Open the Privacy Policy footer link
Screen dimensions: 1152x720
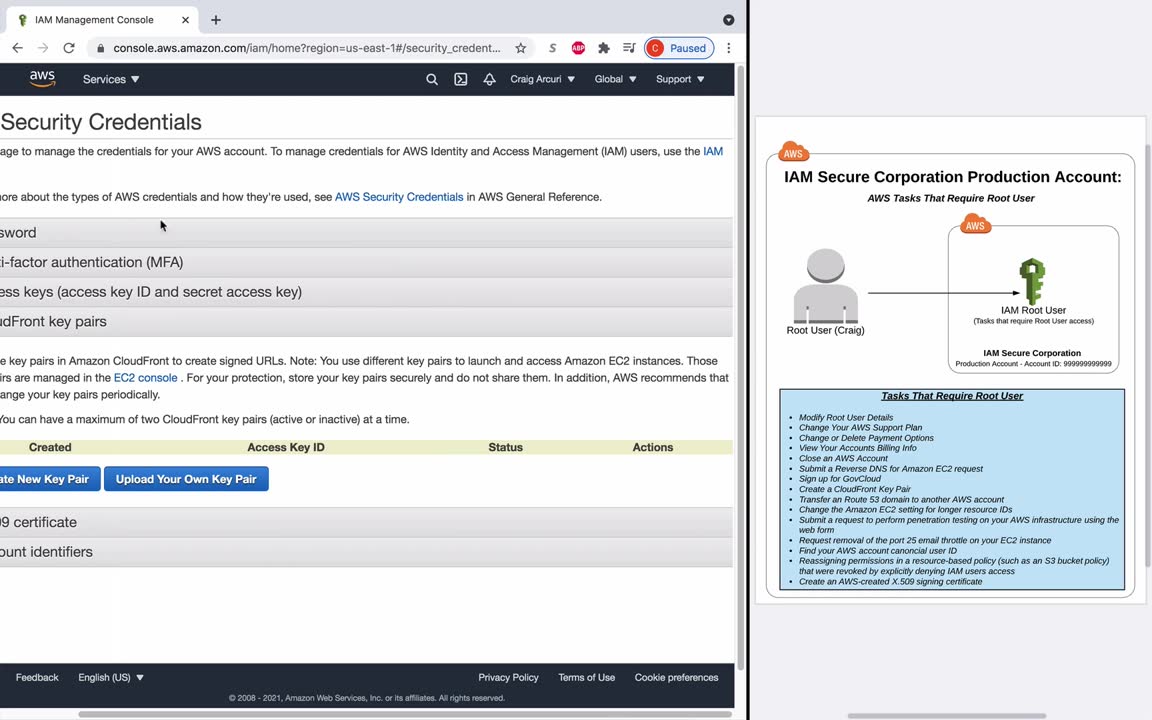508,677
